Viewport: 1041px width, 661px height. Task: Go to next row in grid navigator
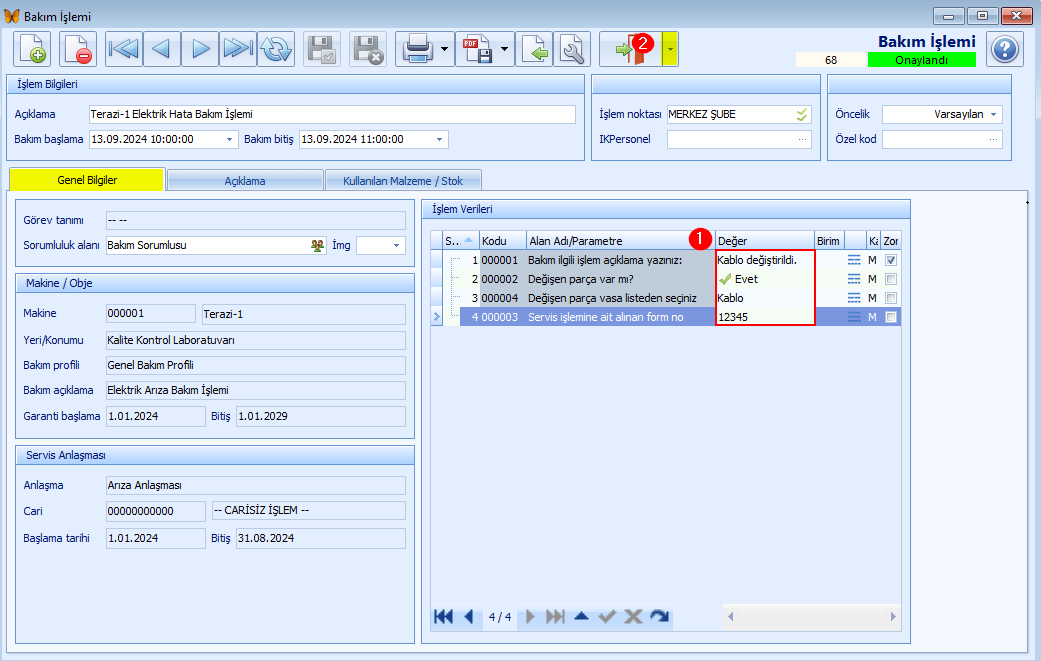pos(530,617)
